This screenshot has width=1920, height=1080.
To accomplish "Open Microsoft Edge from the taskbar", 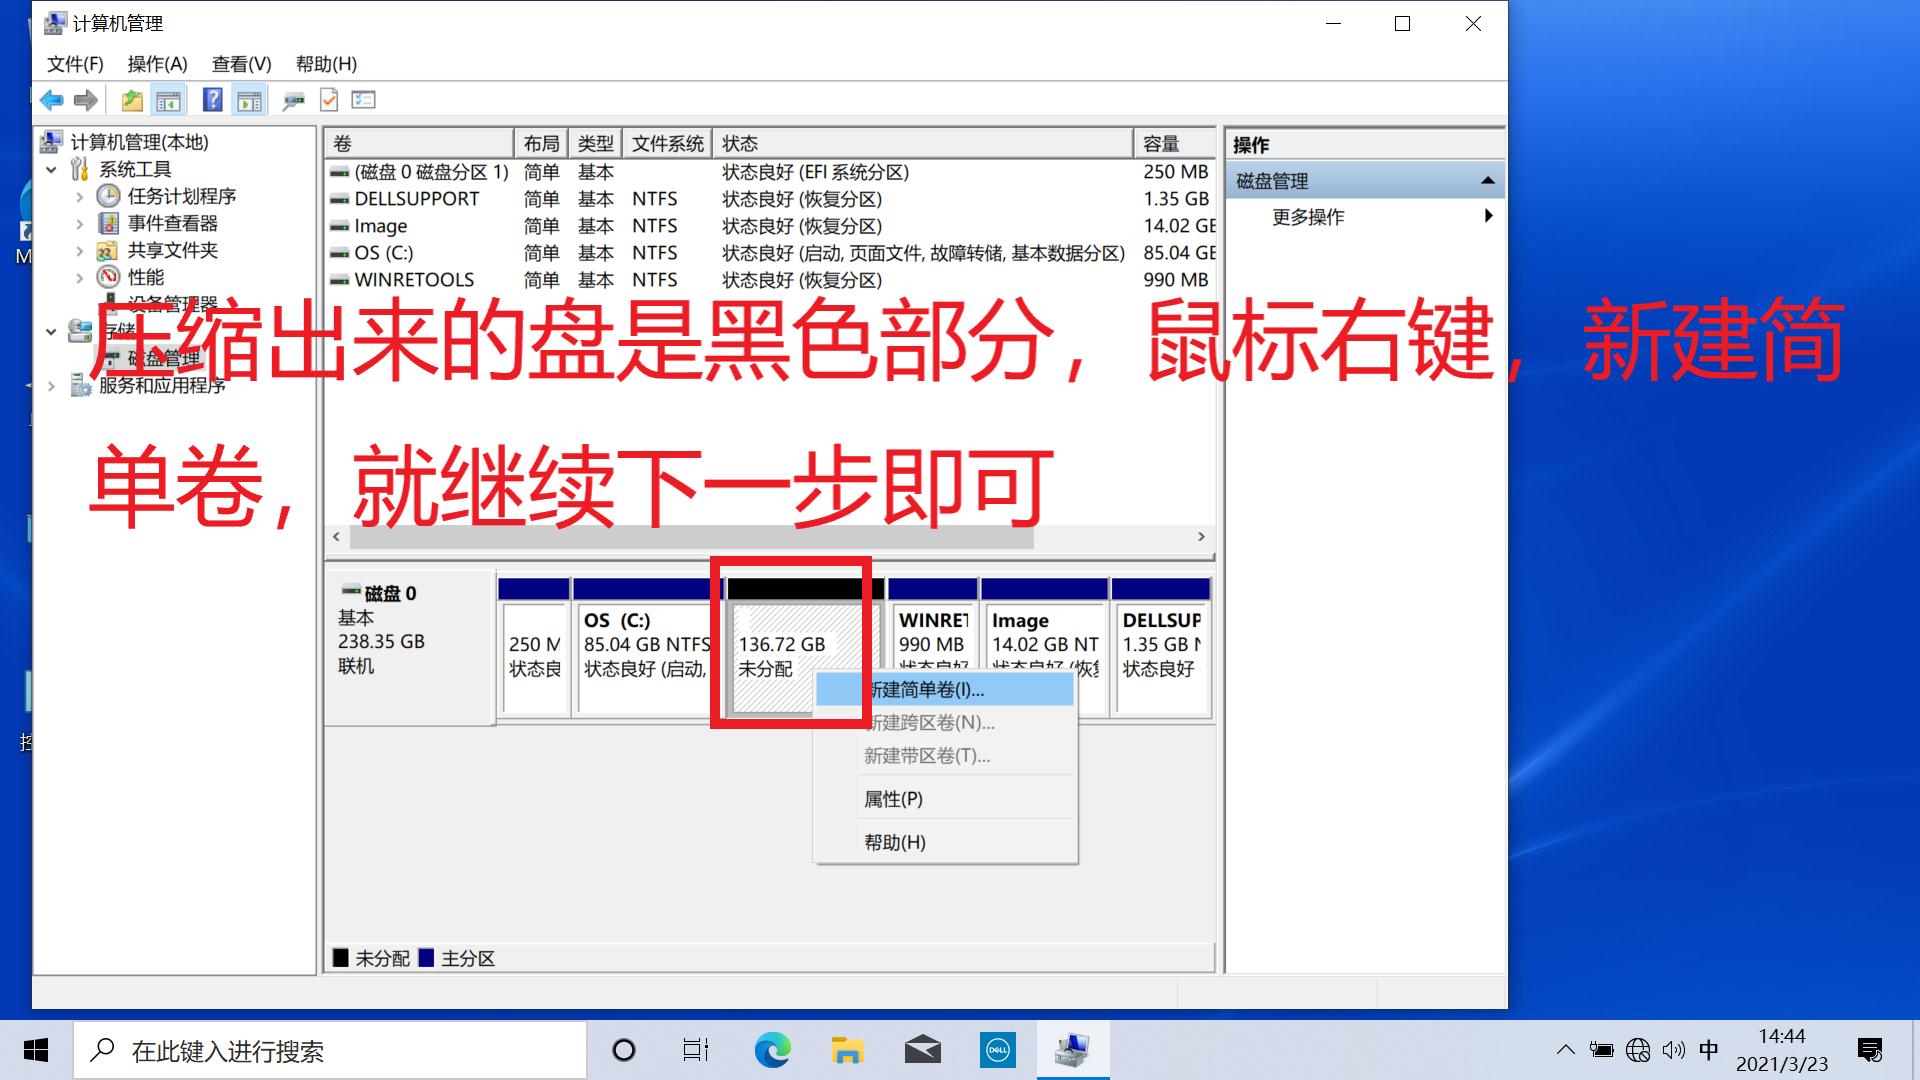I will (770, 1049).
